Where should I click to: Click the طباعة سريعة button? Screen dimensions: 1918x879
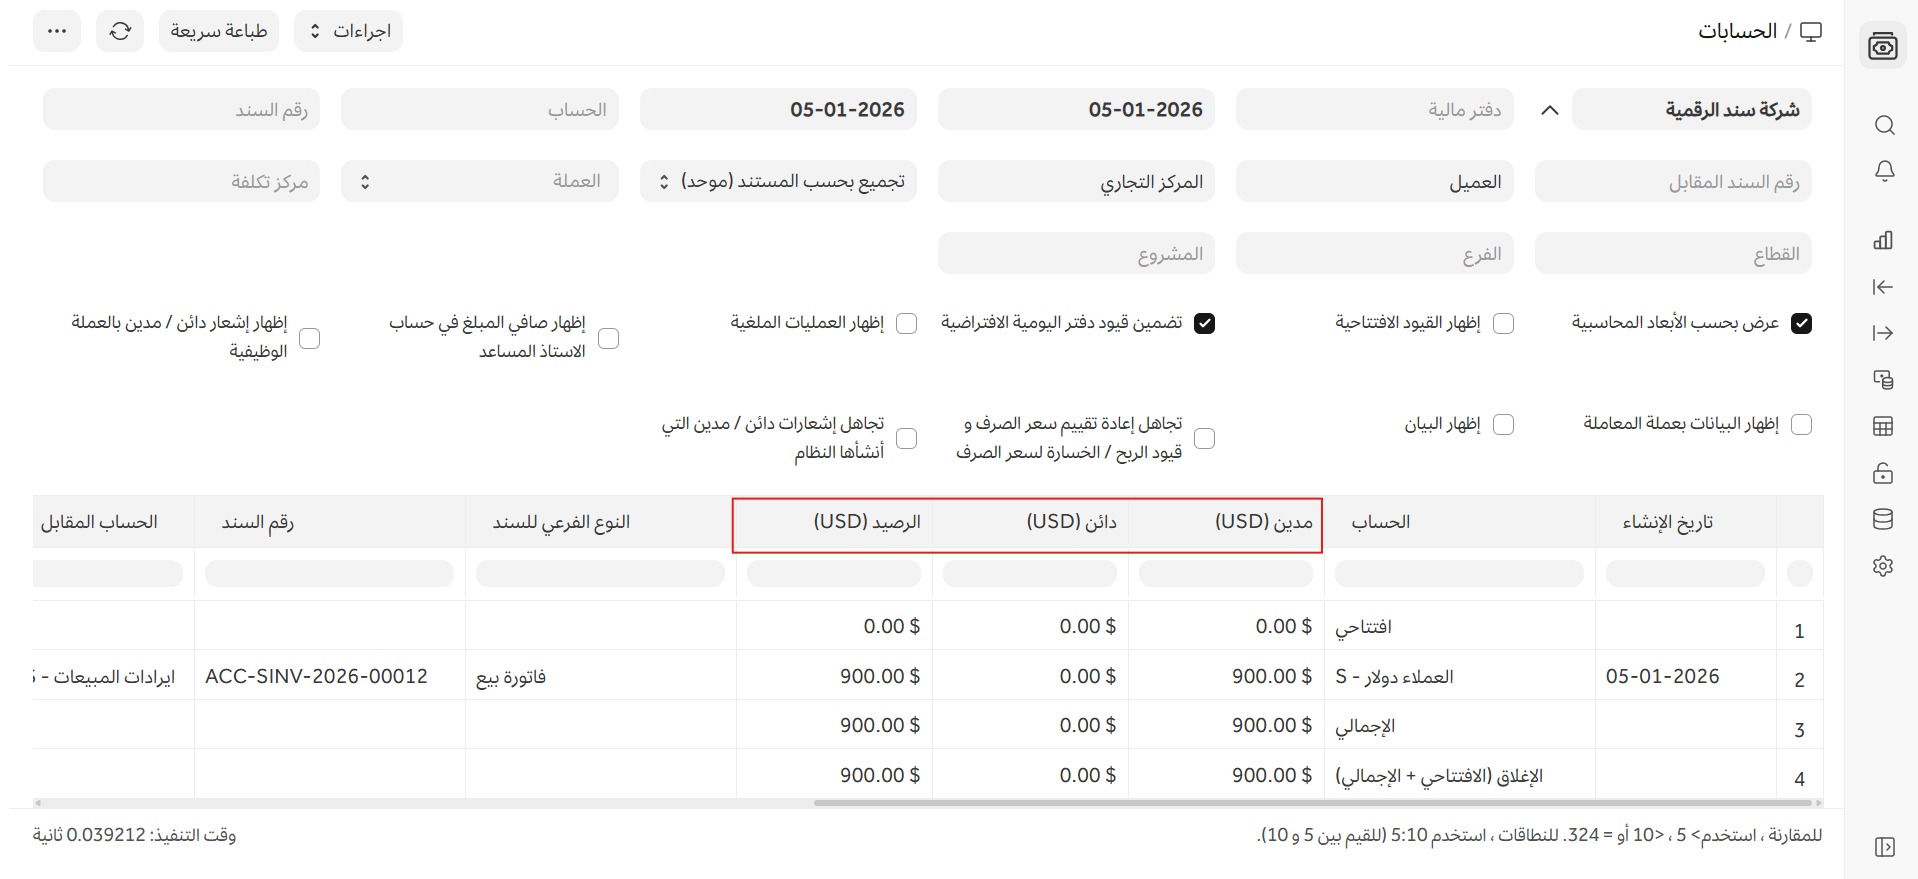(218, 31)
